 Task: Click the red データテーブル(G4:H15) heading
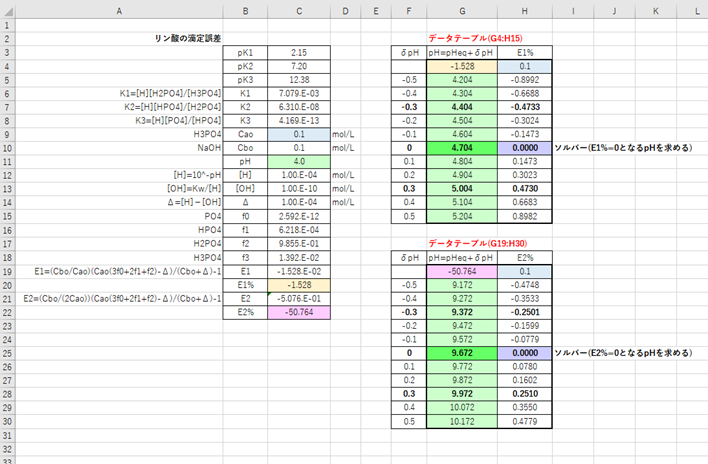click(x=475, y=38)
